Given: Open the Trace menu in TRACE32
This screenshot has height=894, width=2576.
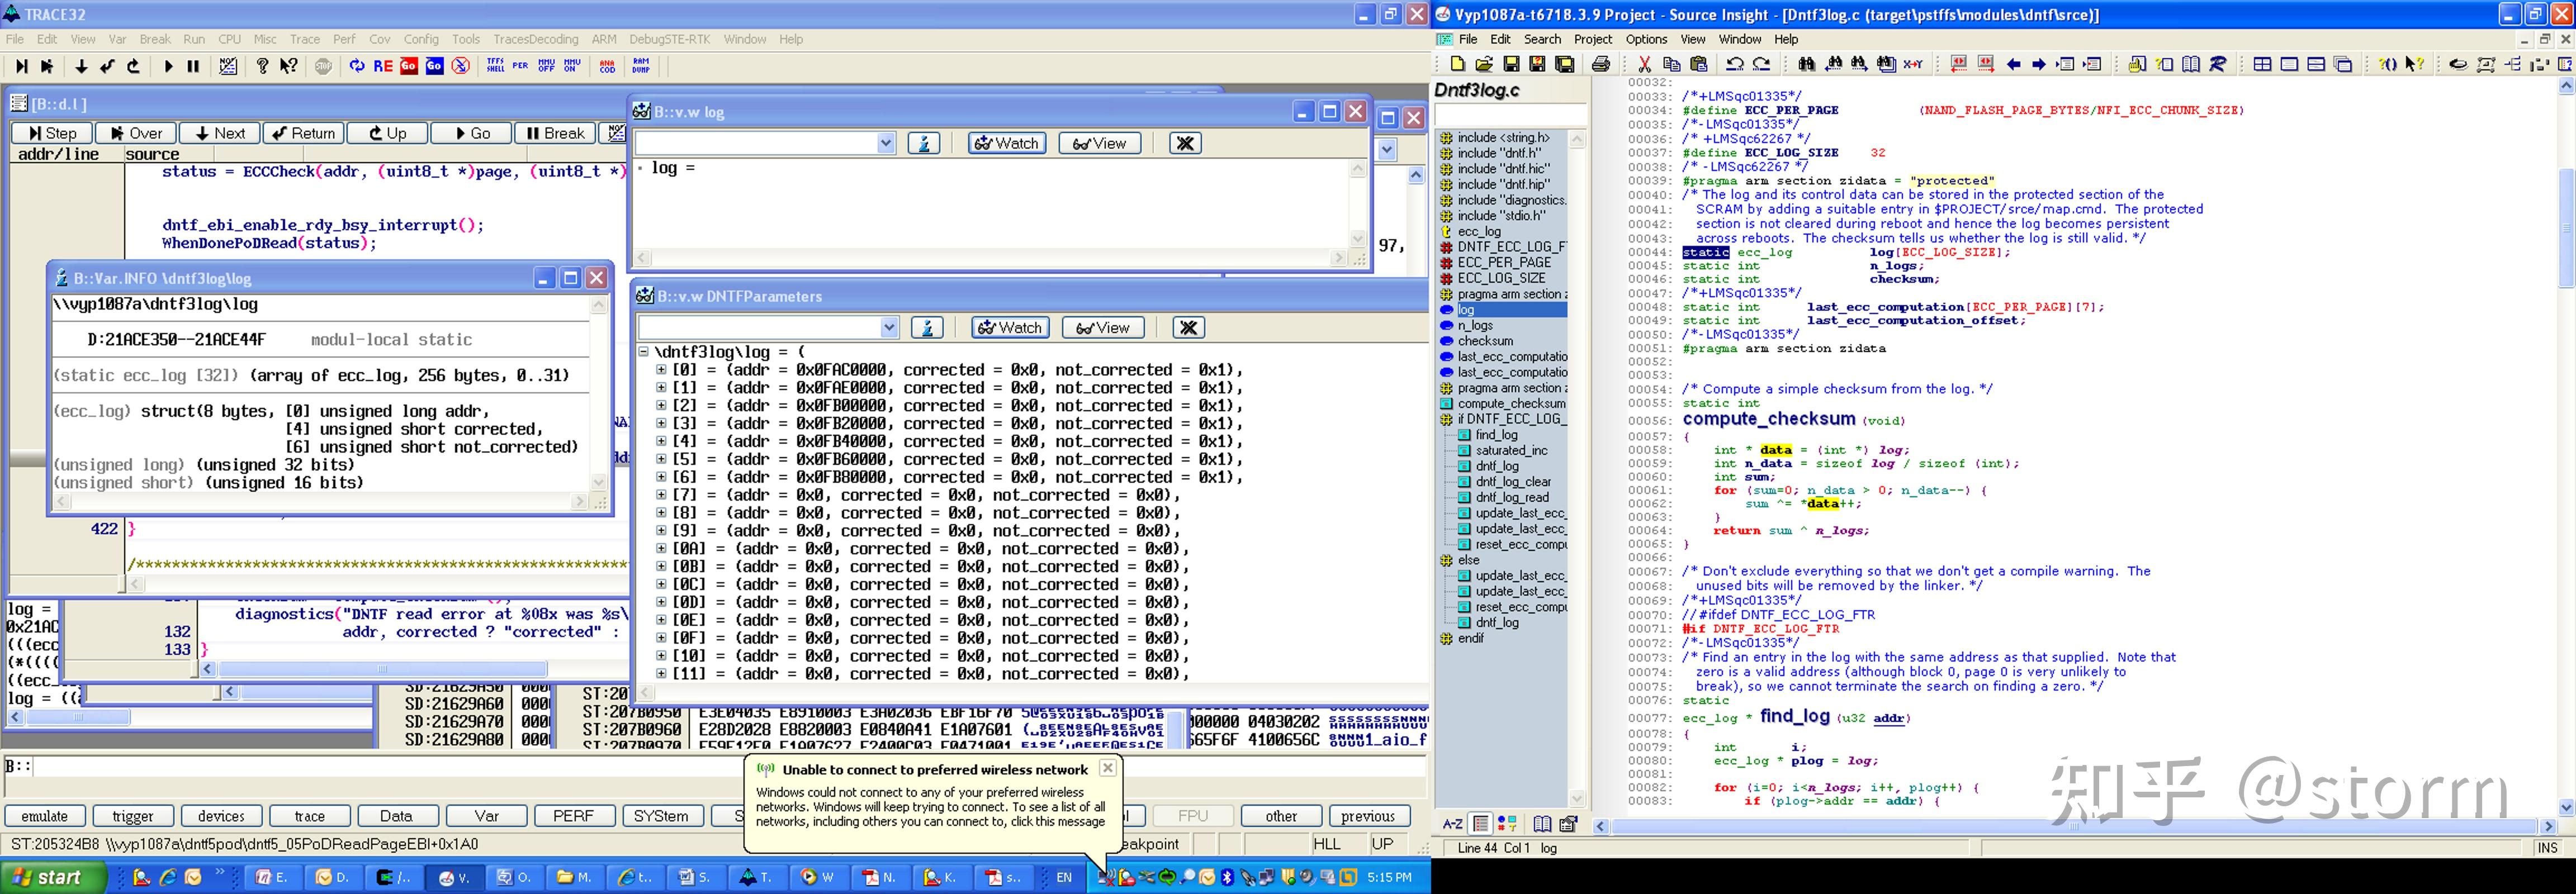Looking at the screenshot, I should (304, 39).
